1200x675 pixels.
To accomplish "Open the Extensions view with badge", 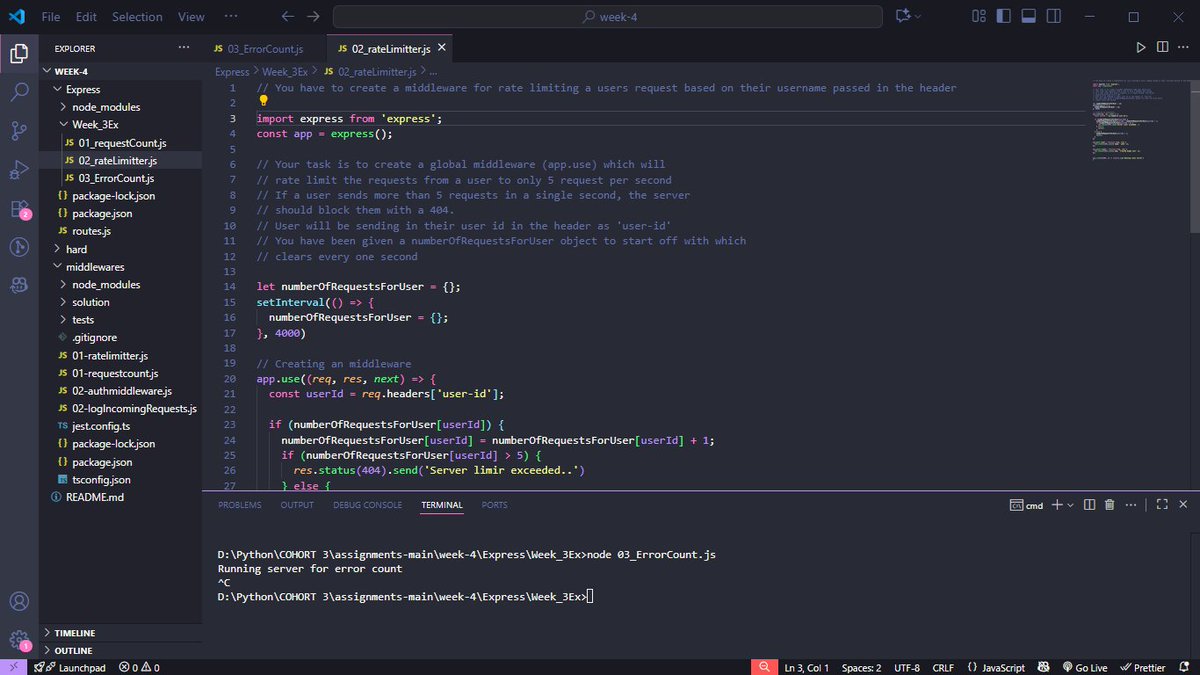I will click(x=19, y=208).
